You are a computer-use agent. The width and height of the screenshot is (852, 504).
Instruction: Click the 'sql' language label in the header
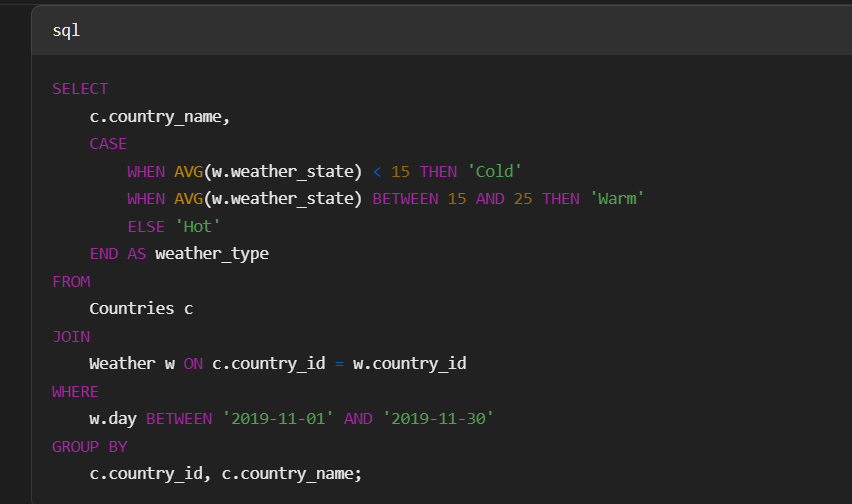coord(66,30)
